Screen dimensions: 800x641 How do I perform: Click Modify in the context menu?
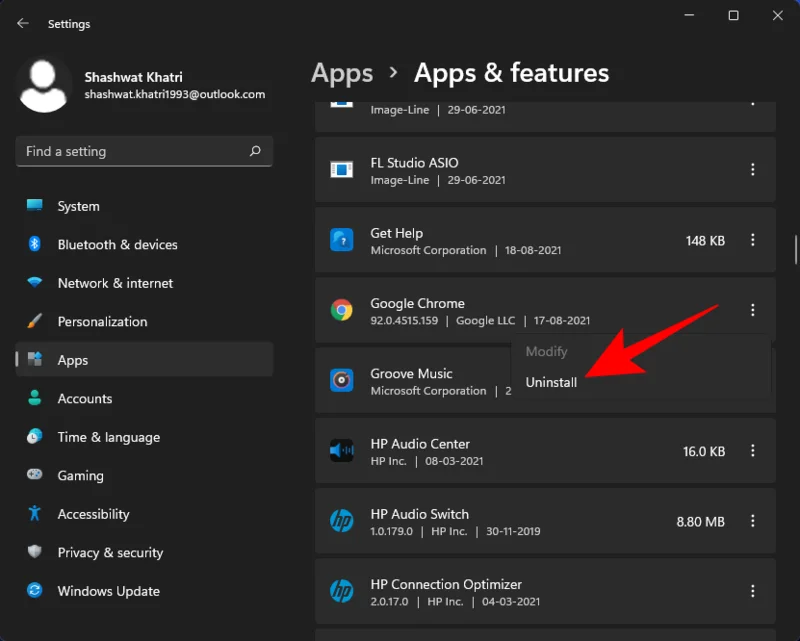tap(546, 351)
